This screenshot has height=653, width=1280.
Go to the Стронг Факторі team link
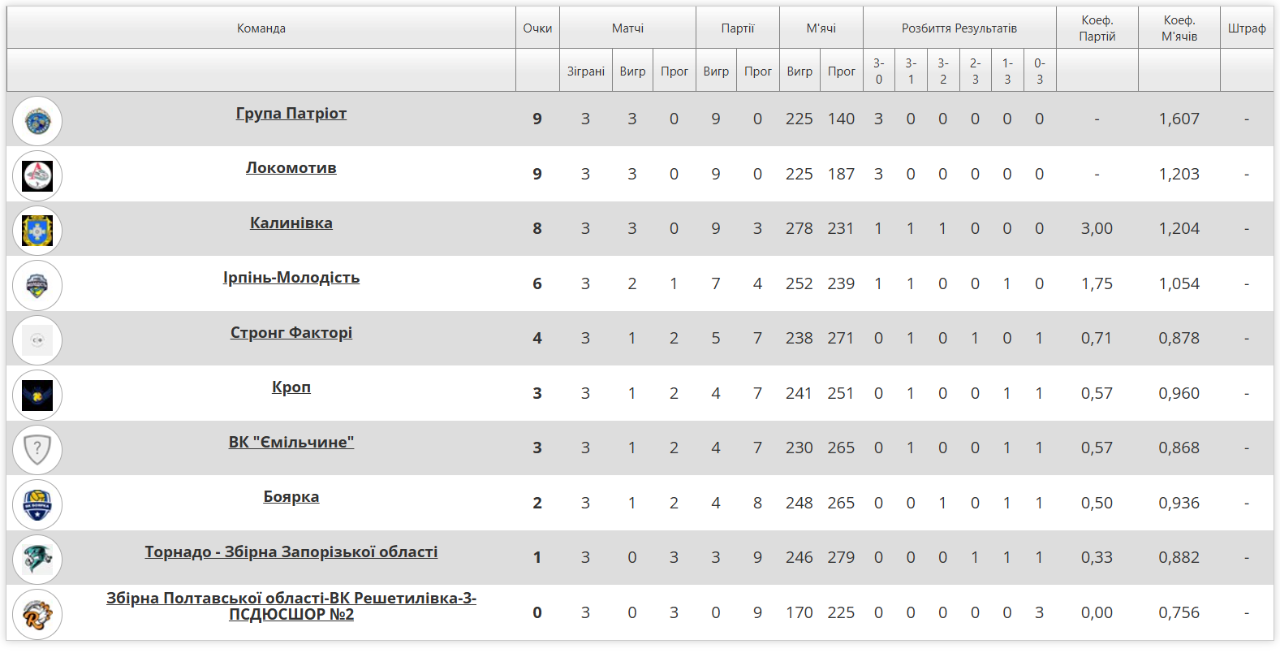[291, 332]
